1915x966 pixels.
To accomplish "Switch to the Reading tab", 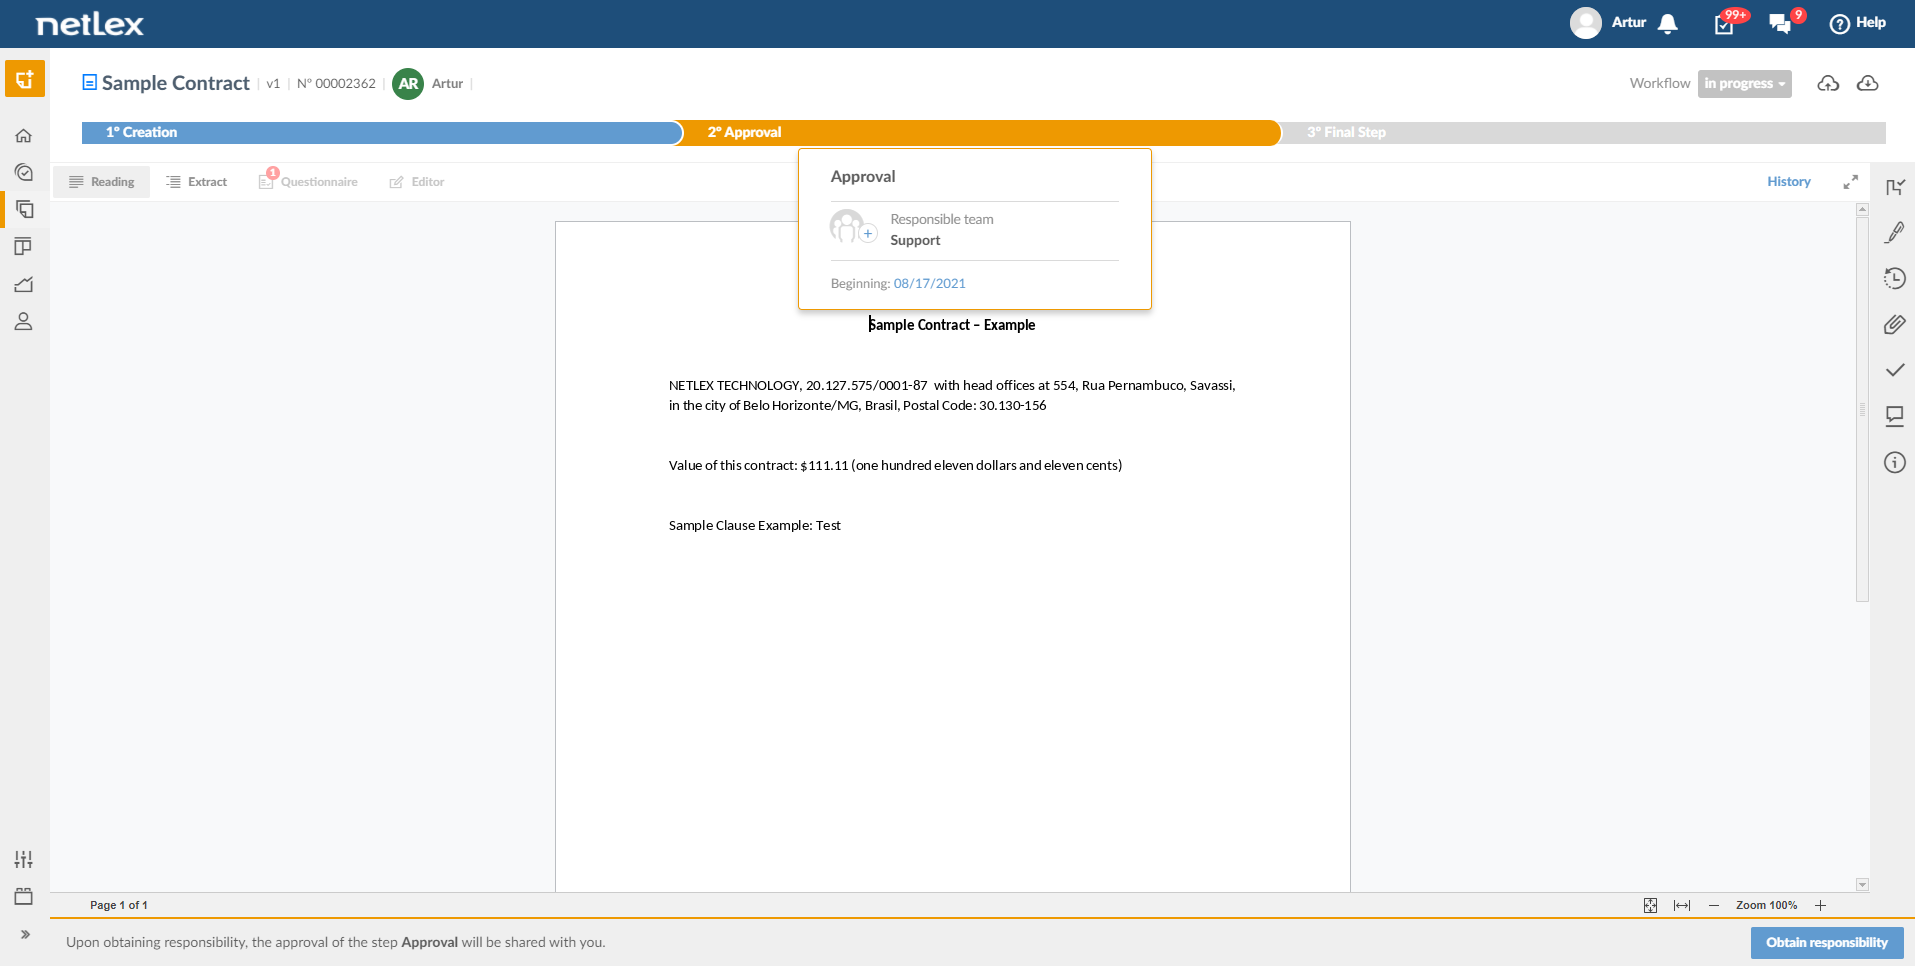I will [102, 182].
